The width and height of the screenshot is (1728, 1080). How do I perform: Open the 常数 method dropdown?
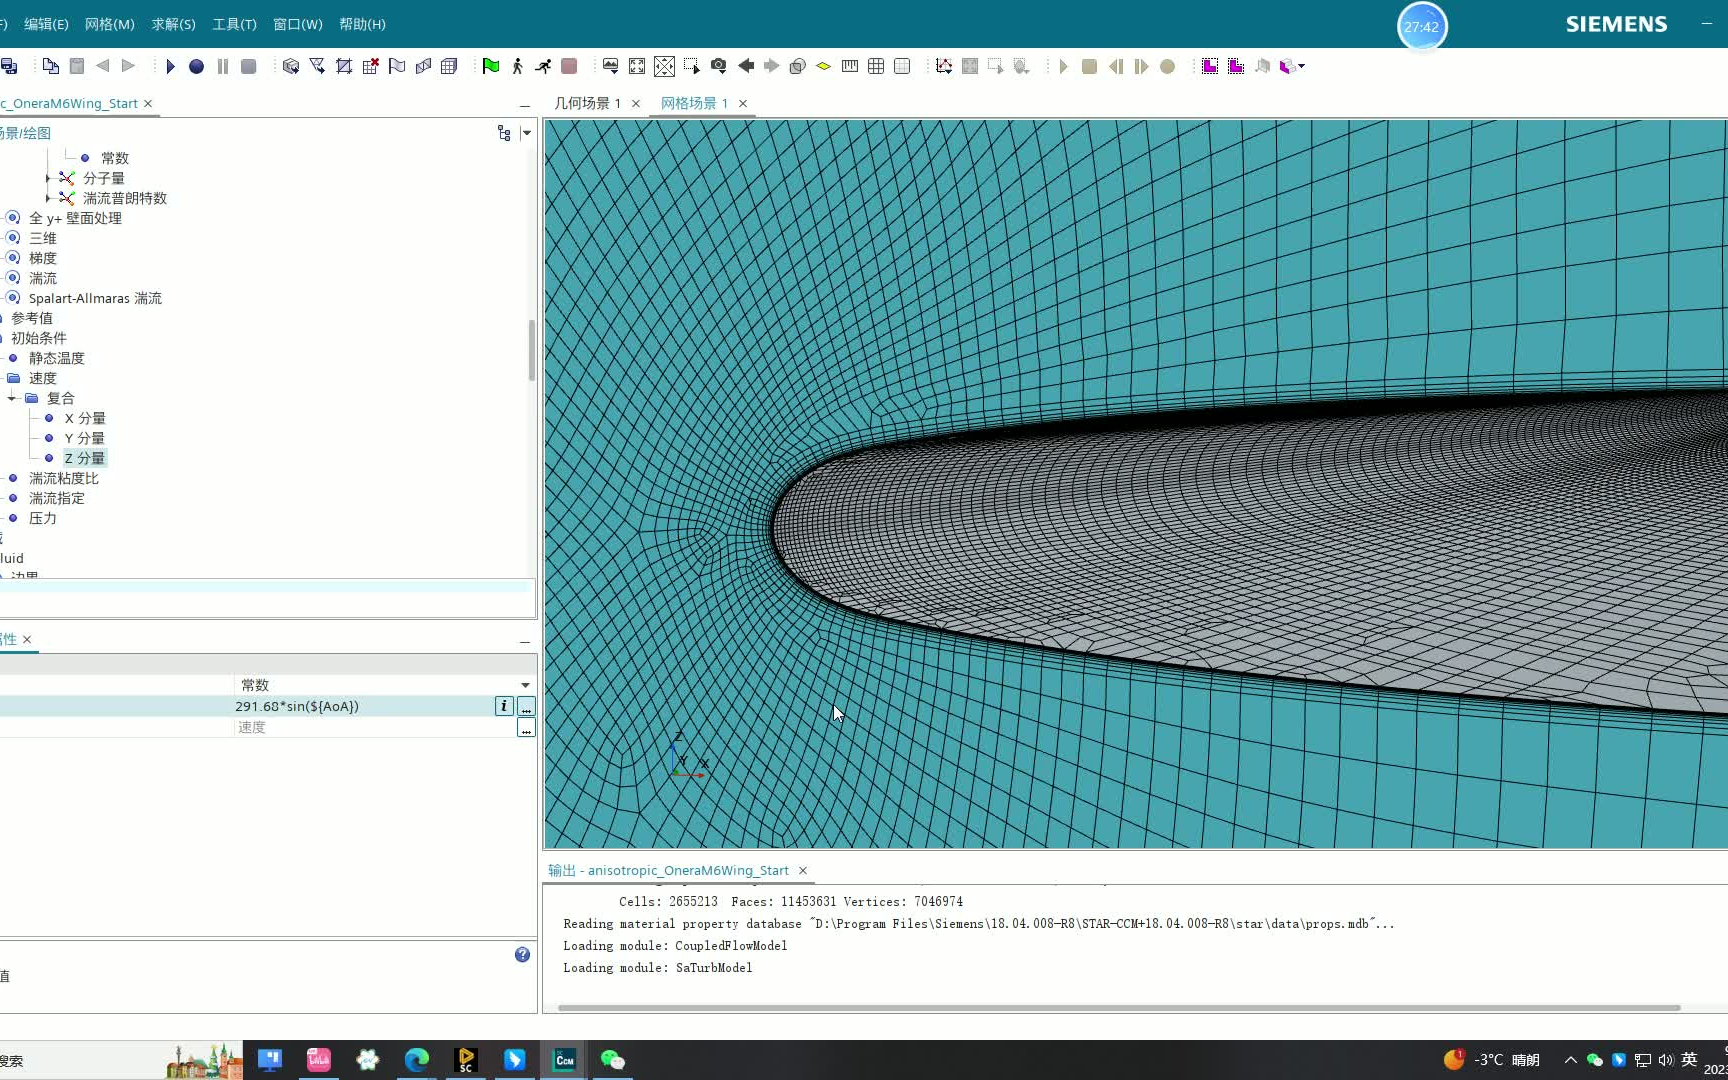tap(525, 685)
